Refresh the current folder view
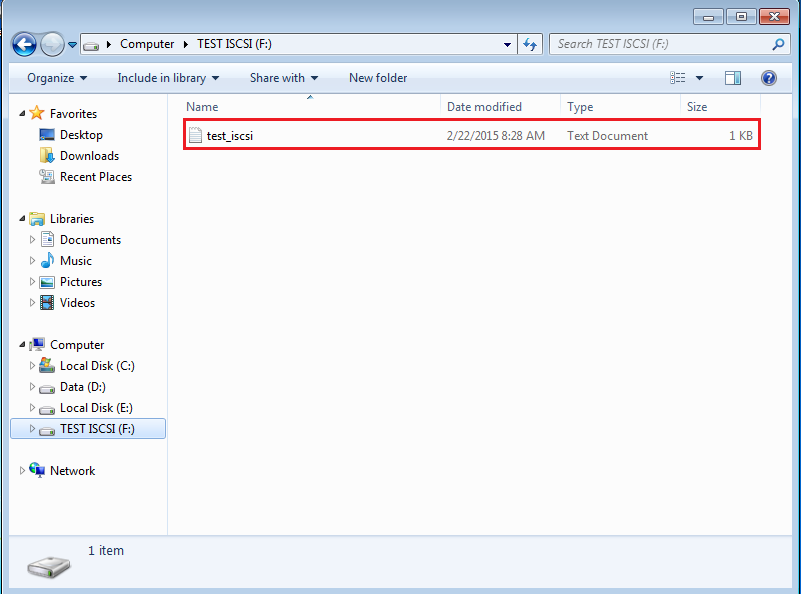The image size is (801, 594). [530, 44]
